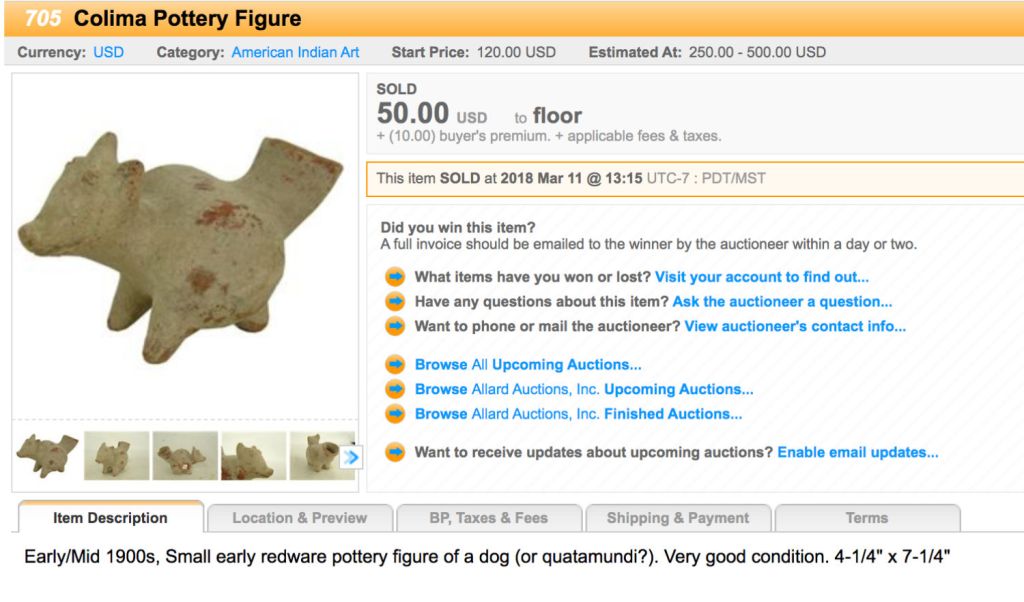Click arrow icon beside "Enable email updates"
1024x602 pixels.
(x=395, y=452)
